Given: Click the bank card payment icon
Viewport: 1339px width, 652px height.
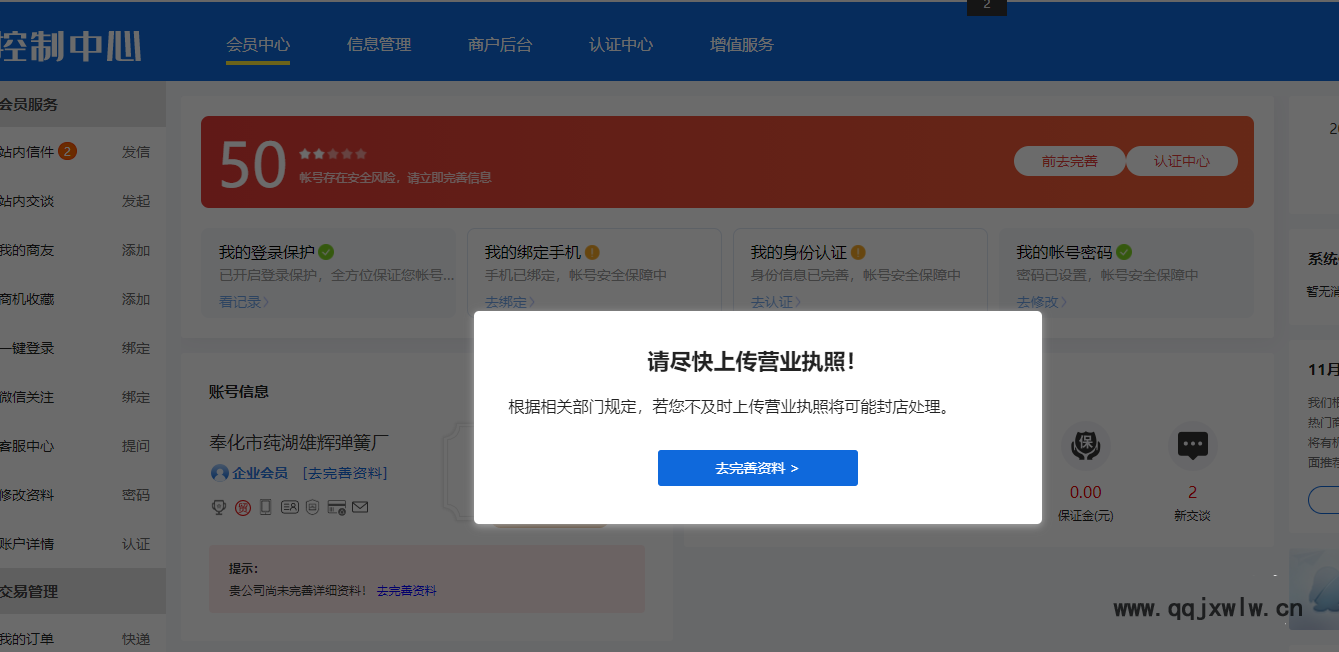Looking at the screenshot, I should point(336,507).
